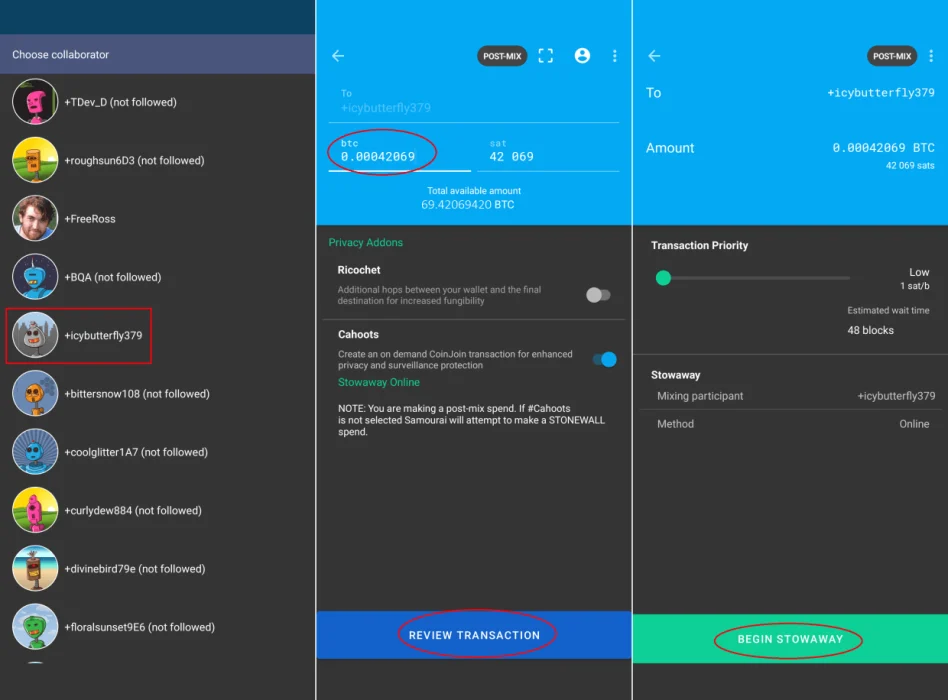Enable the Ricochet toggle
Viewport: 948px width, 700px height.
pos(598,295)
